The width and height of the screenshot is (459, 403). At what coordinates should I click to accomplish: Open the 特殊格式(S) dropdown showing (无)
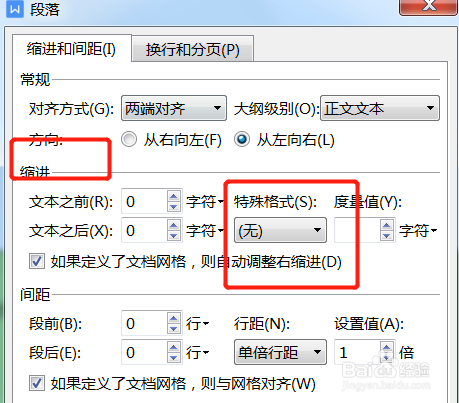(280, 230)
